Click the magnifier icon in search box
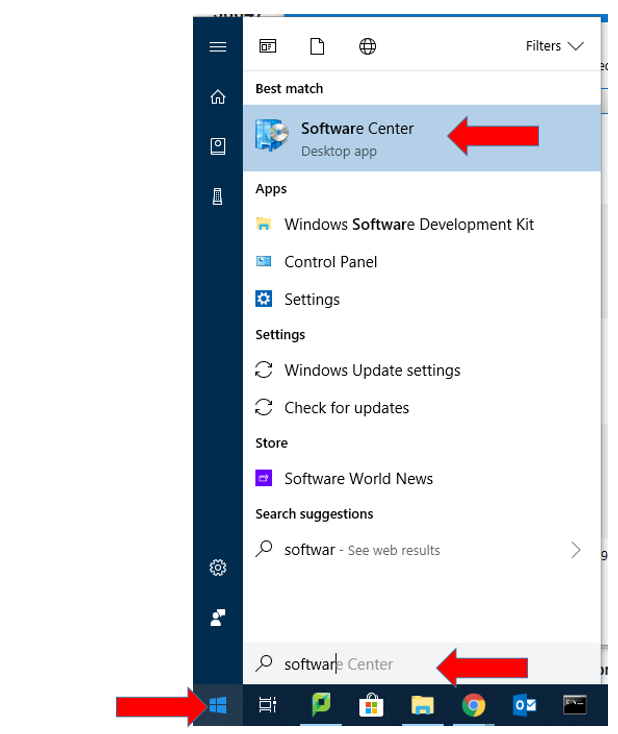The width and height of the screenshot is (618, 734). tap(264, 663)
